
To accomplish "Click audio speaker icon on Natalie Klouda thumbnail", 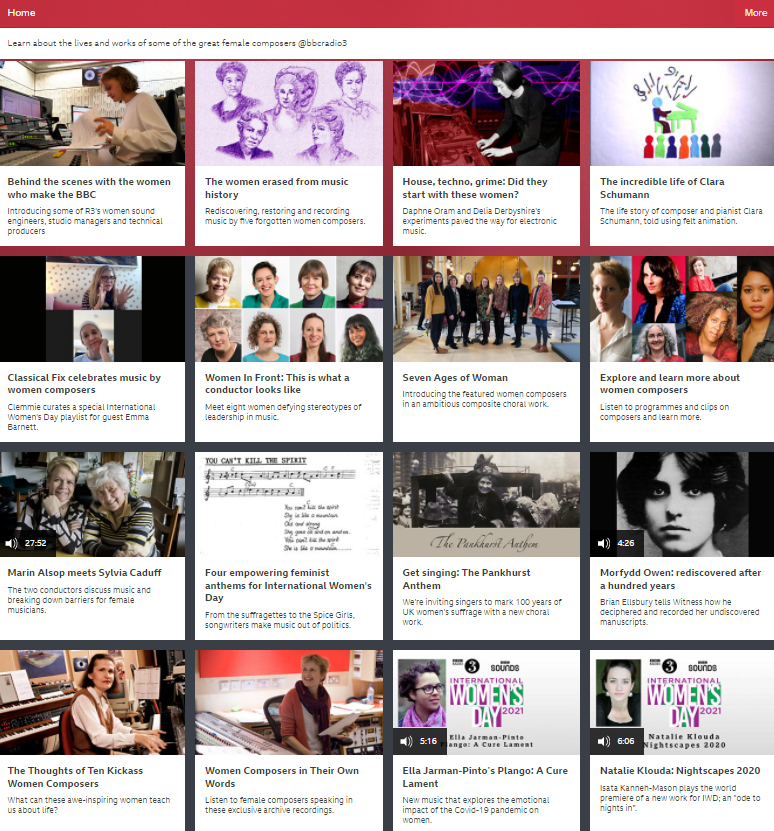I will (603, 742).
